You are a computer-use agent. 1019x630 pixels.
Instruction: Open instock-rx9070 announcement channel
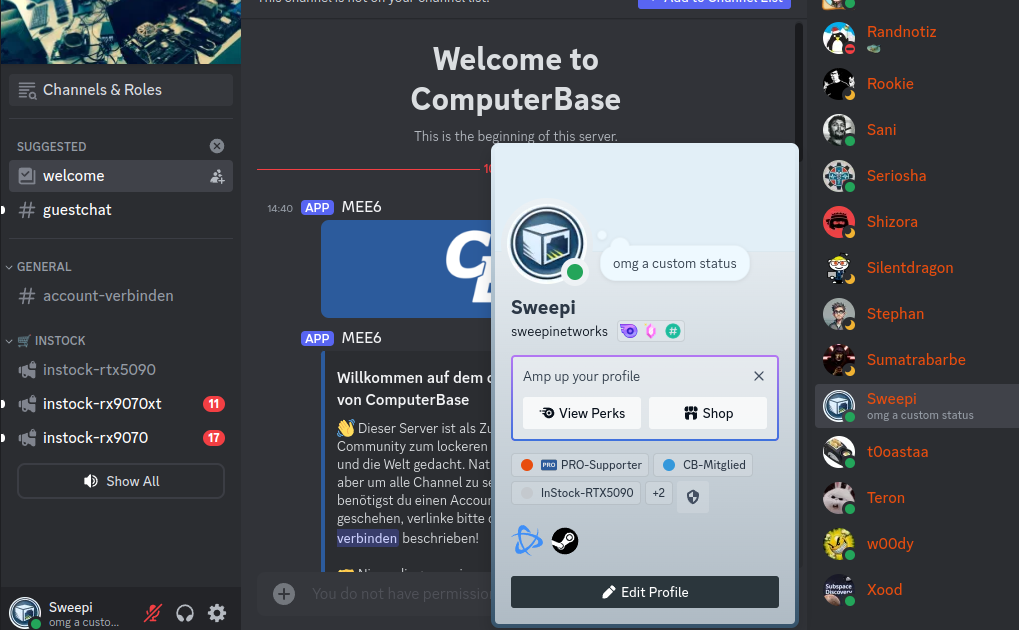click(121, 438)
